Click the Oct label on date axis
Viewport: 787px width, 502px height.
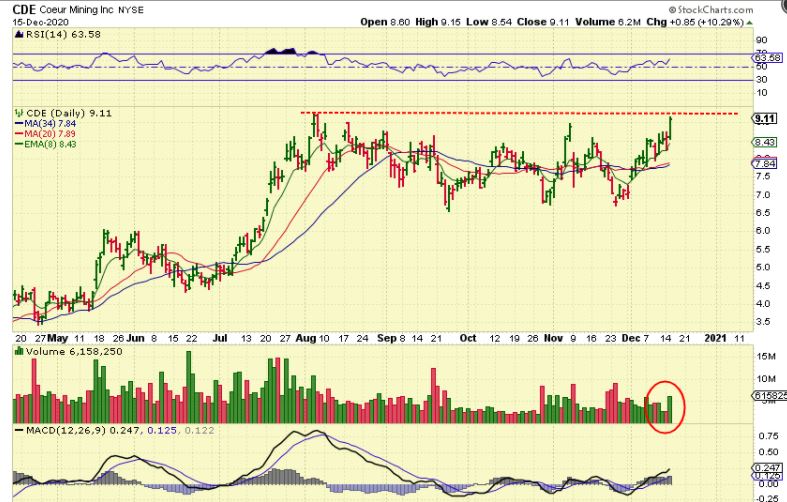click(x=468, y=338)
